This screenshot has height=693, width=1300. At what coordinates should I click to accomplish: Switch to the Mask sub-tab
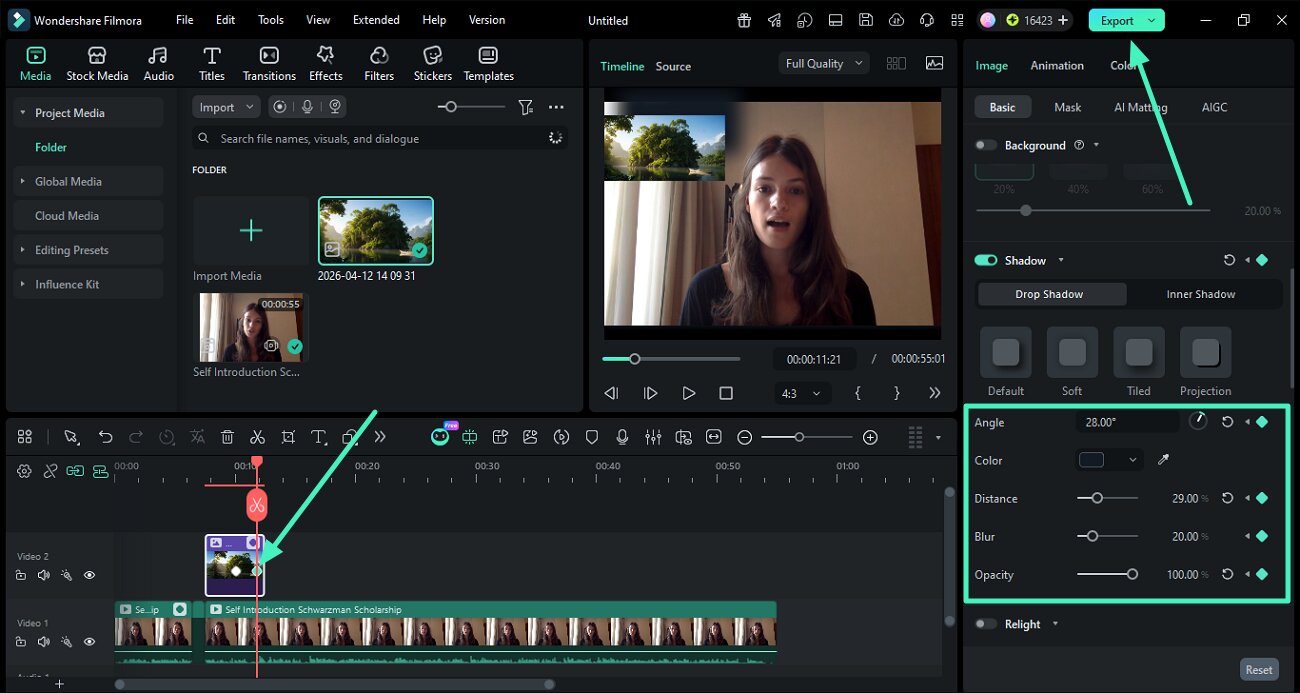(x=1067, y=107)
